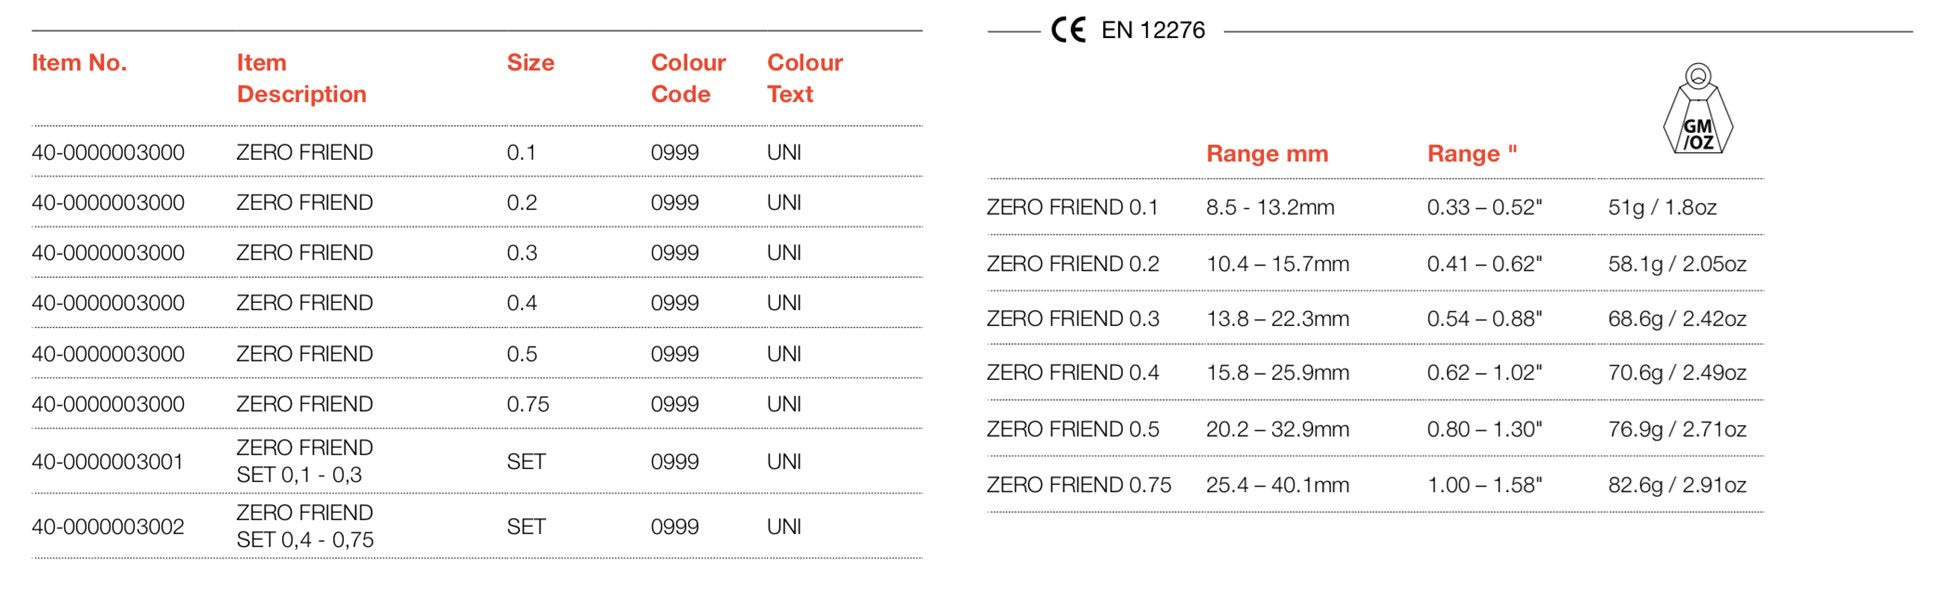Select the size 0.75 cell
This screenshot has width=1952, height=600.
[528, 404]
